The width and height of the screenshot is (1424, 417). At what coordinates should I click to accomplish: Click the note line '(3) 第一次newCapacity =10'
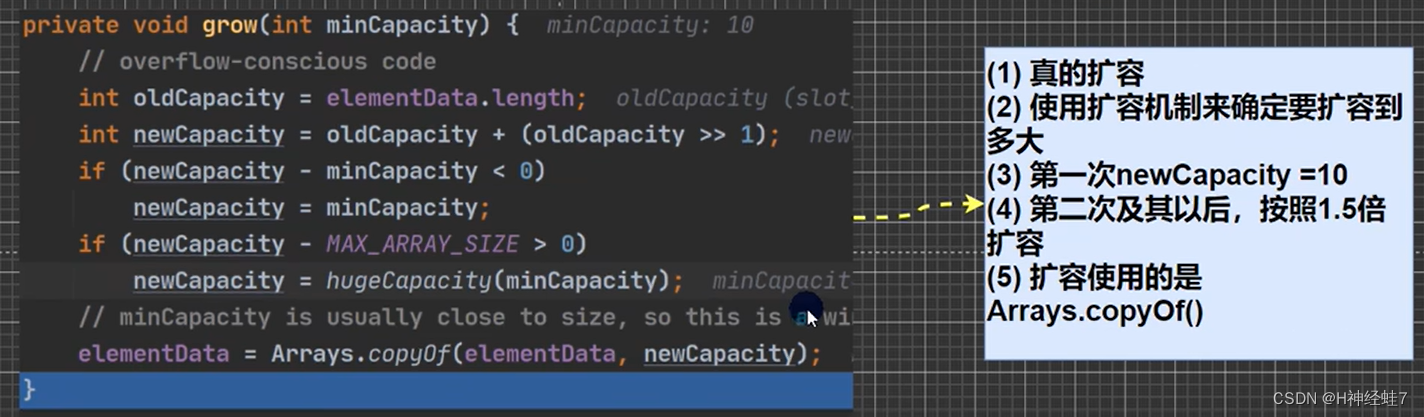(x=1167, y=176)
